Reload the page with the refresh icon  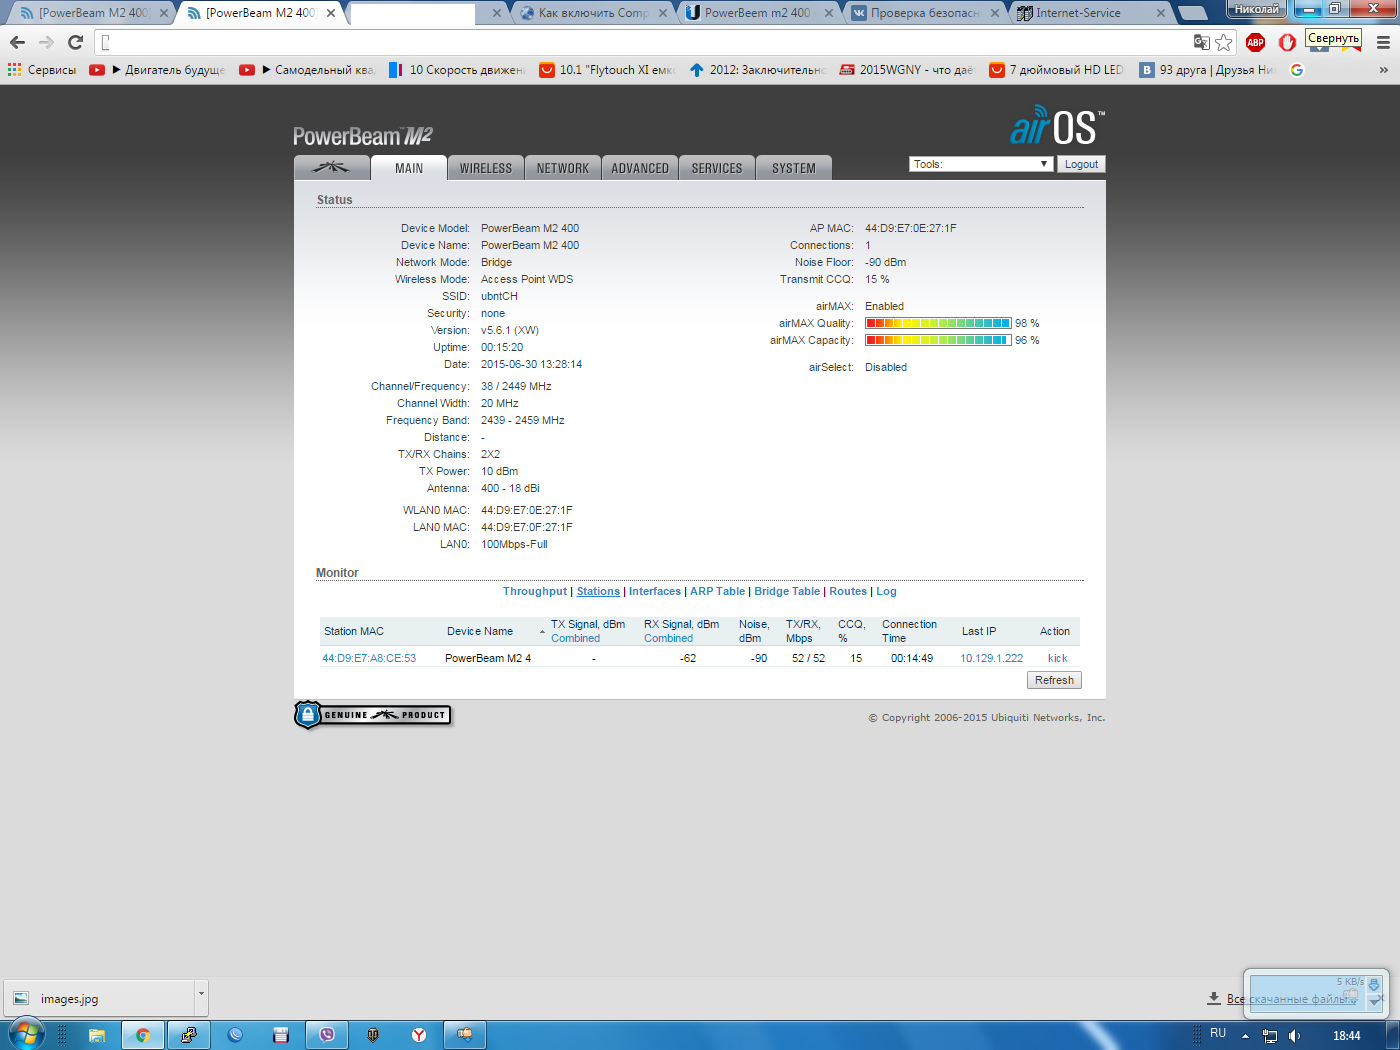coord(75,42)
